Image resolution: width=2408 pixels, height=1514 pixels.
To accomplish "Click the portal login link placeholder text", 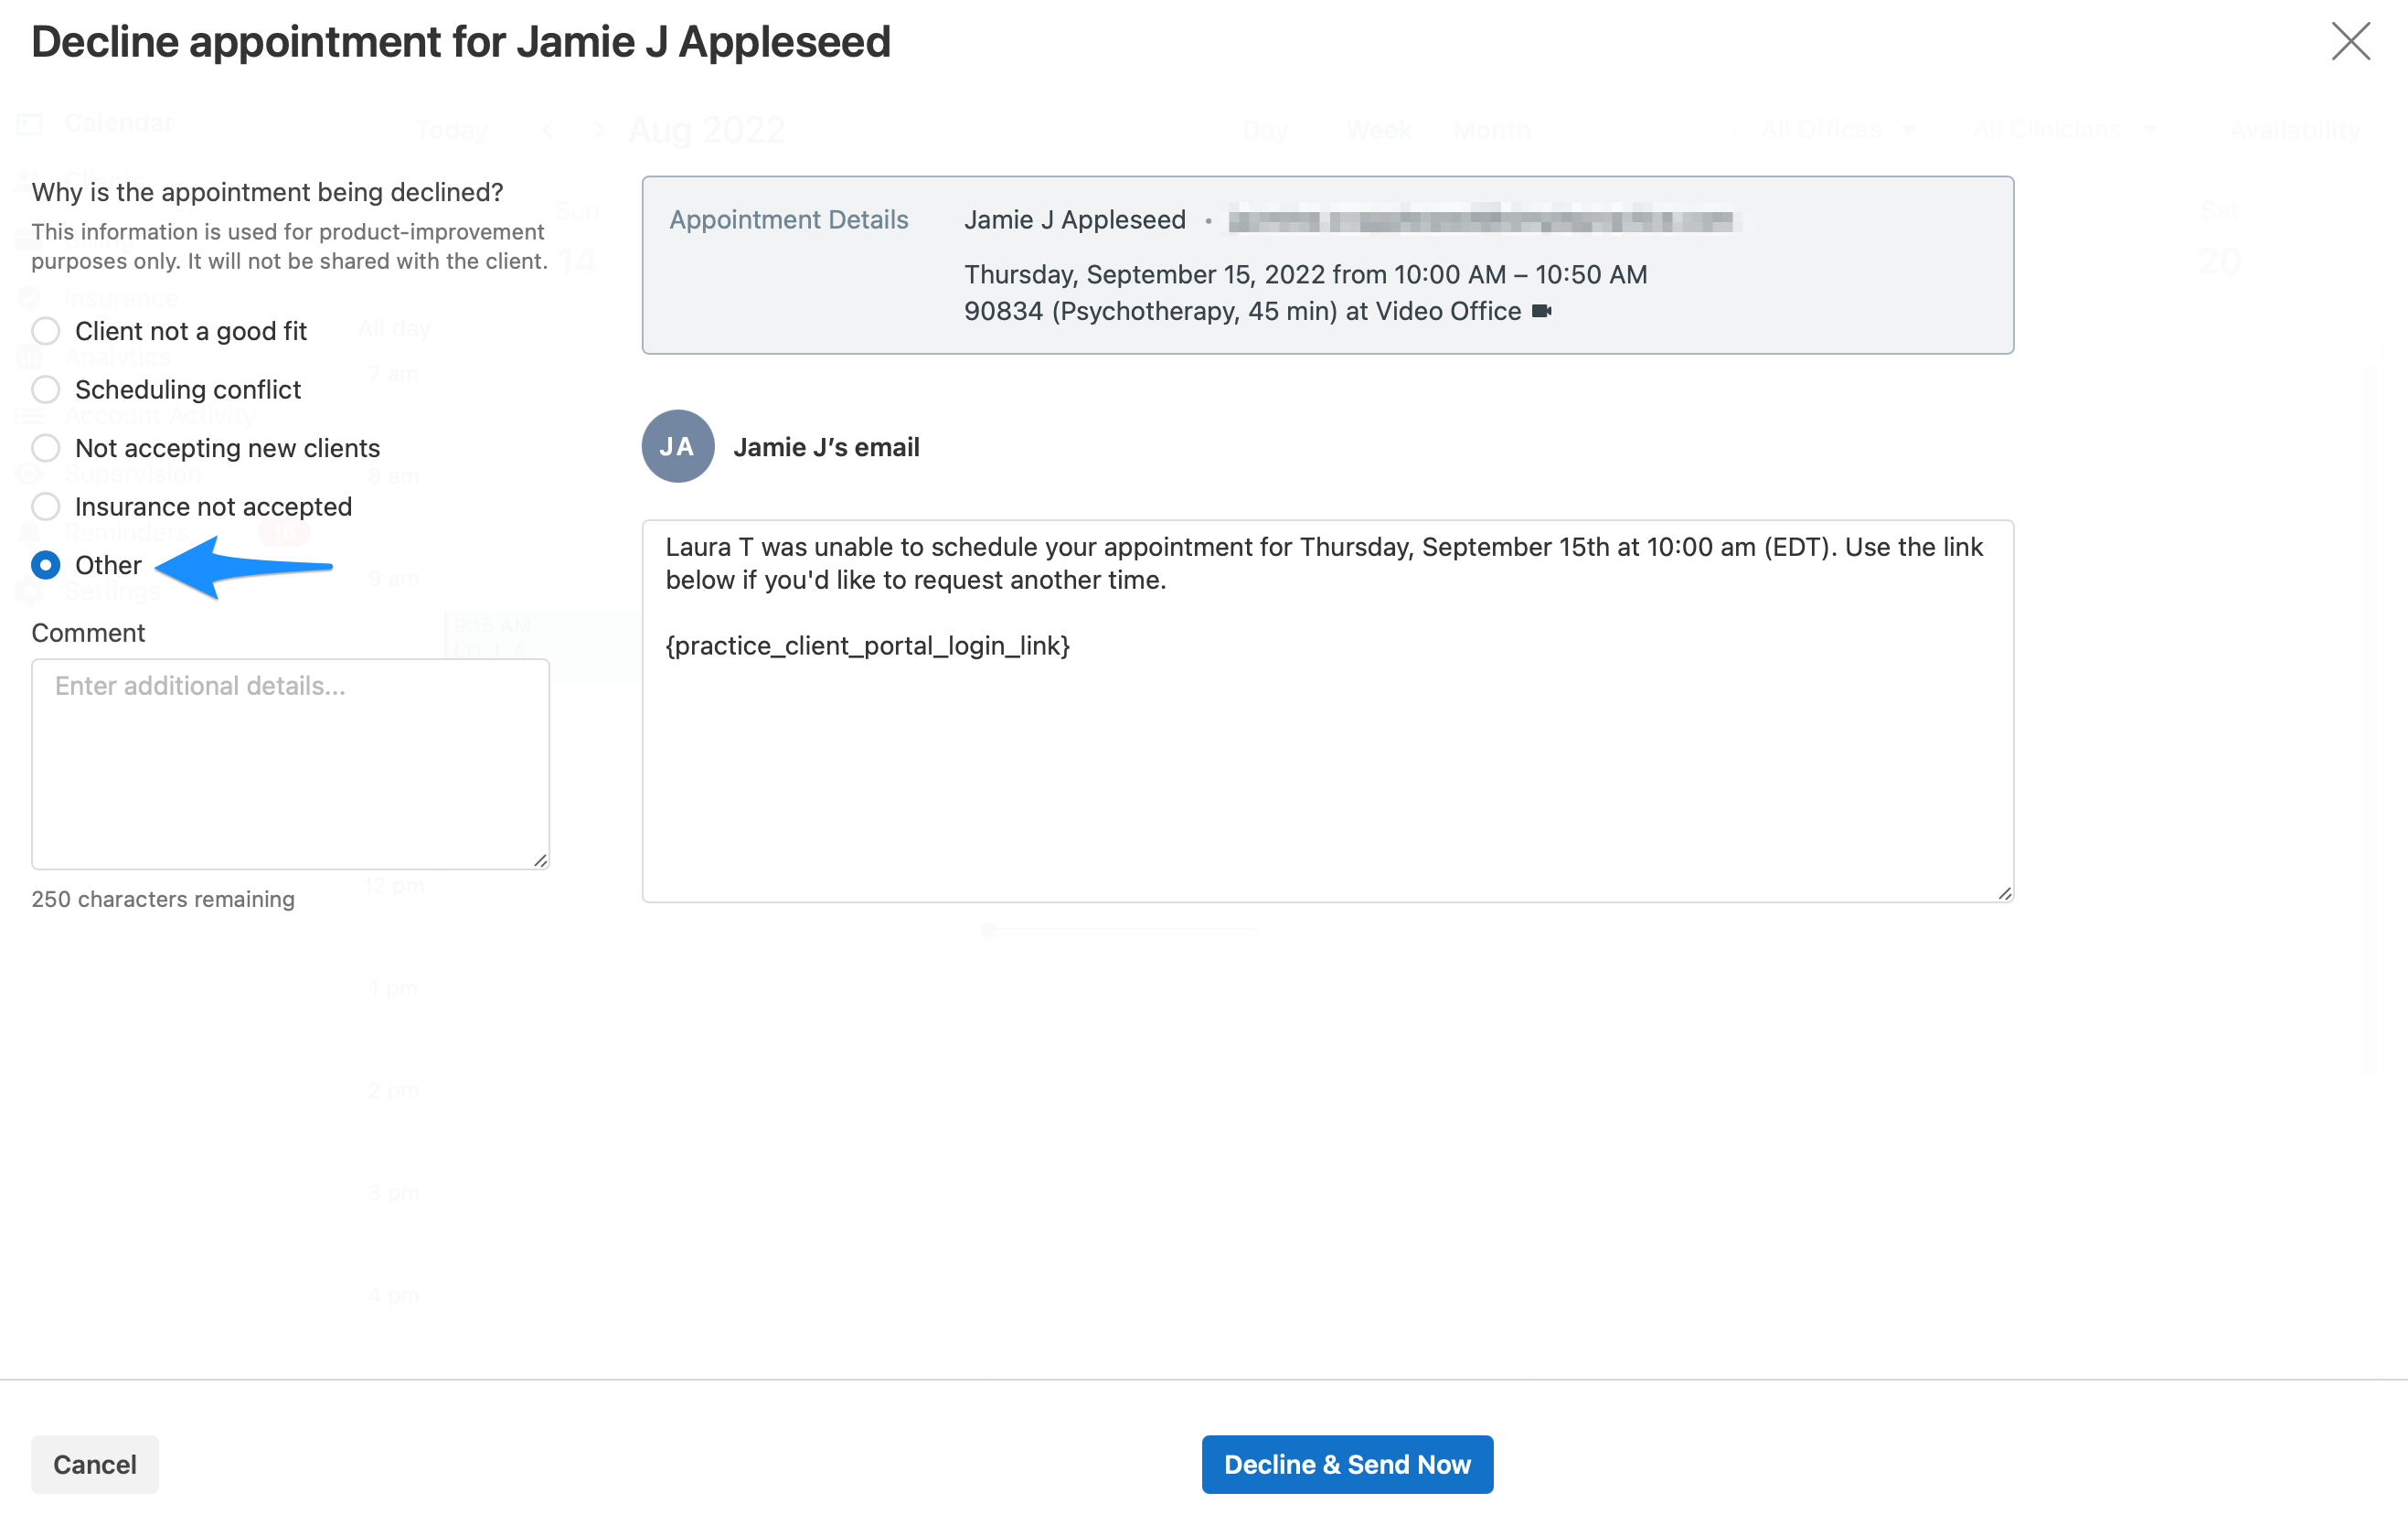I will [867, 646].
